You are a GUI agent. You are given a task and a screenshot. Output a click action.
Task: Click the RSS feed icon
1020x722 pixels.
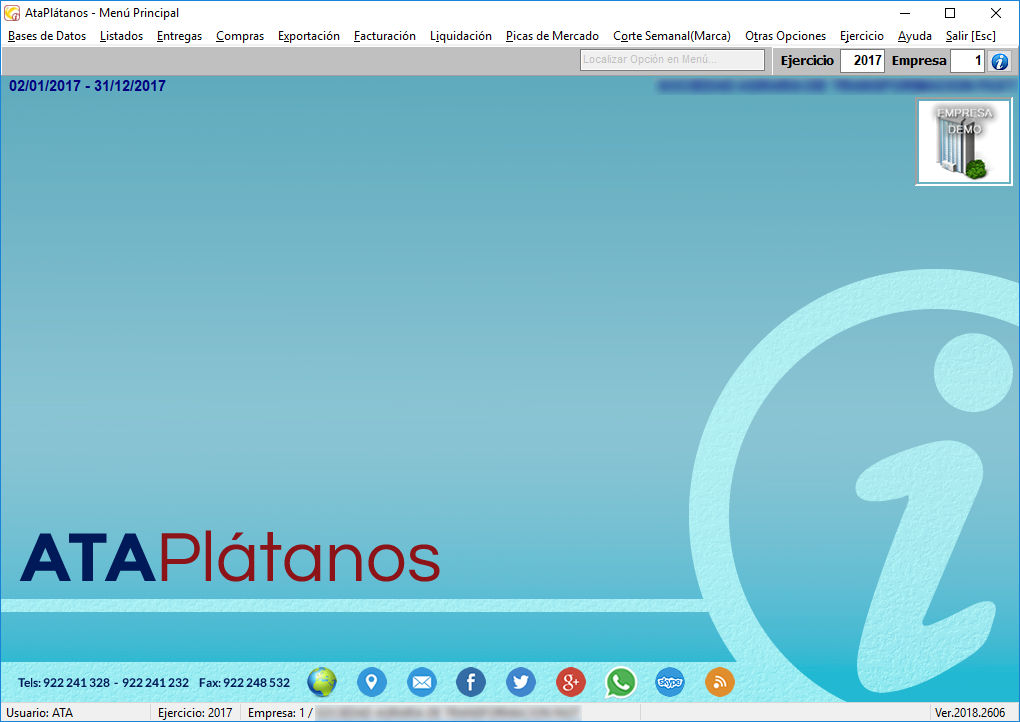pyautogui.click(x=720, y=682)
